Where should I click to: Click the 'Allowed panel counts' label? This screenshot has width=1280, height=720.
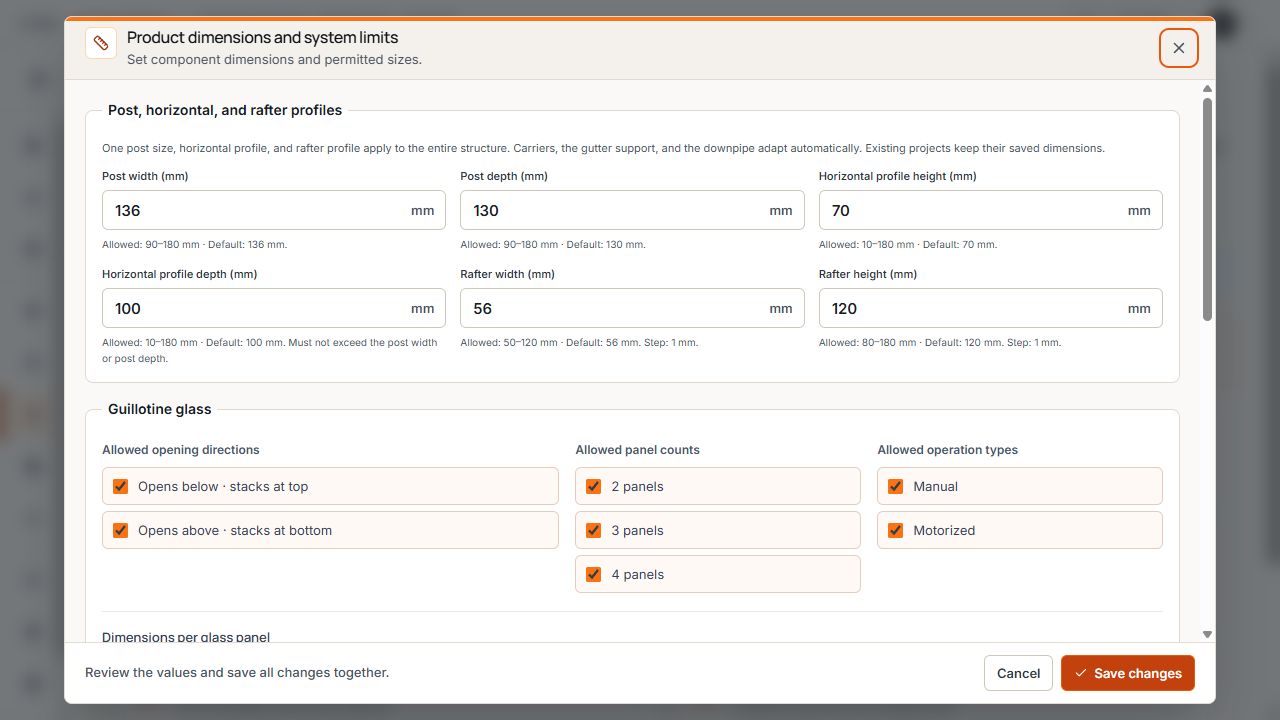coord(638,450)
